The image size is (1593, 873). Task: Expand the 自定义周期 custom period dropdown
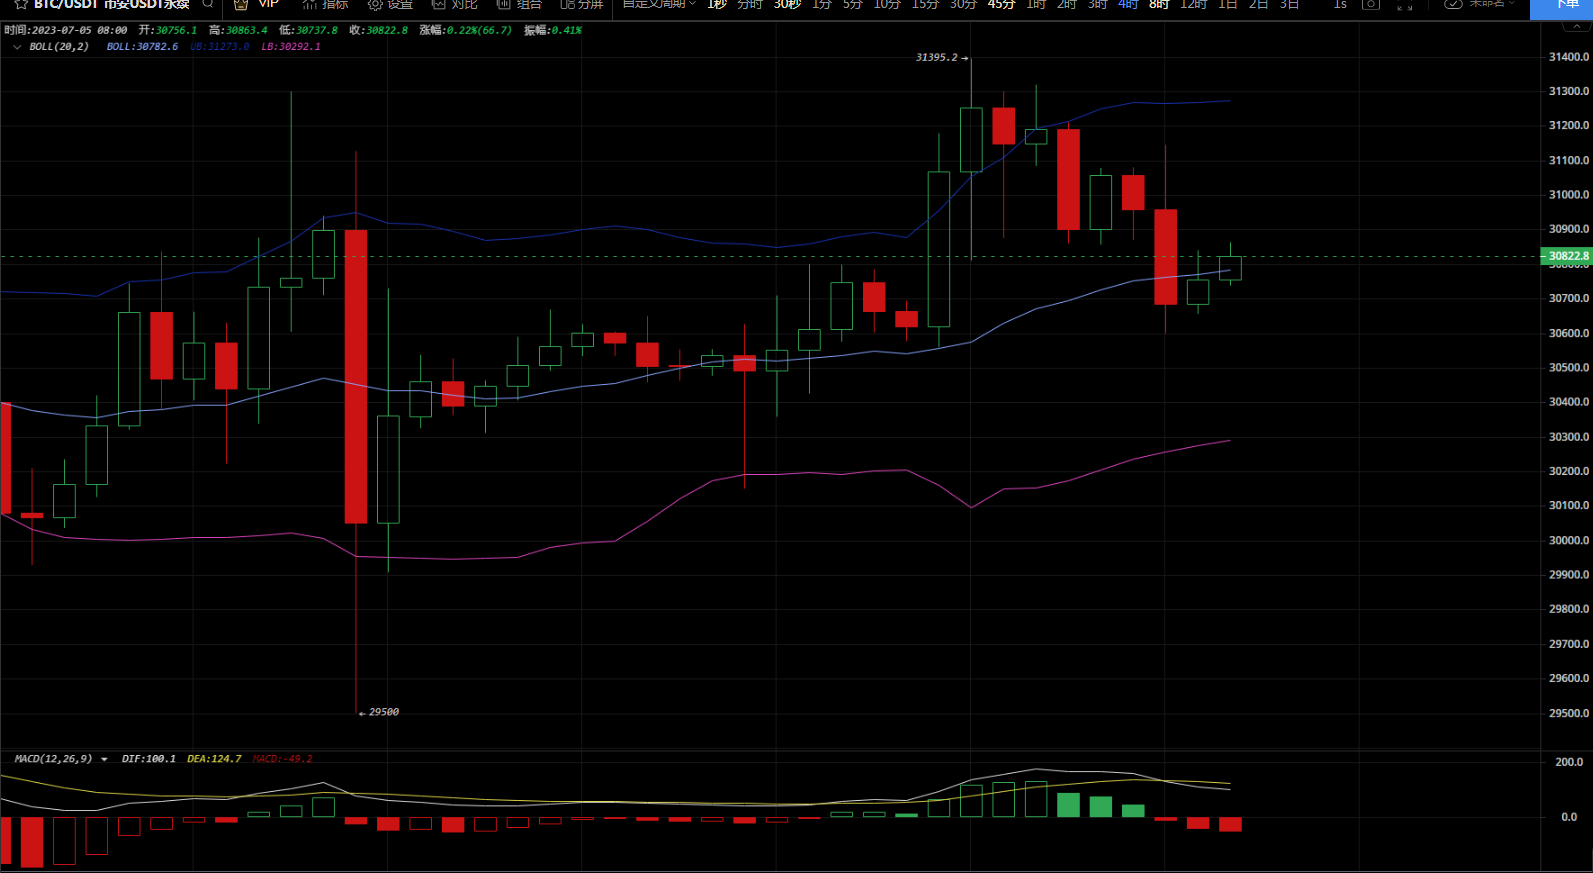point(659,4)
